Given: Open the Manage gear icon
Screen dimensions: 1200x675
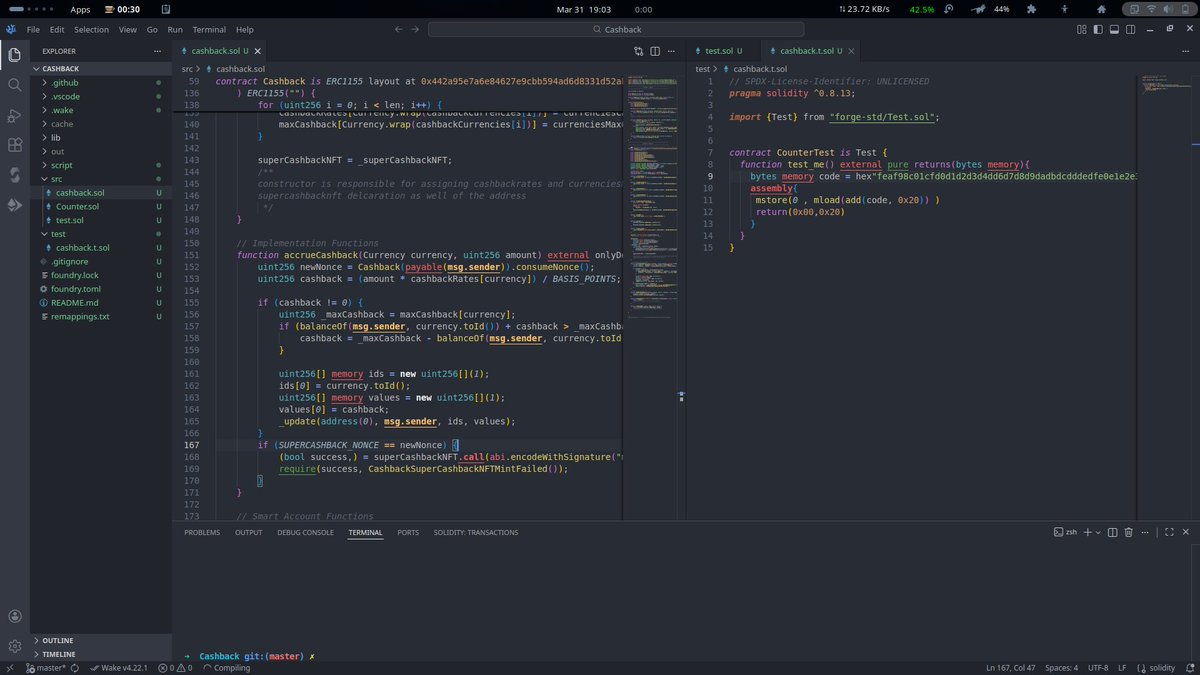Looking at the screenshot, I should tap(14, 646).
